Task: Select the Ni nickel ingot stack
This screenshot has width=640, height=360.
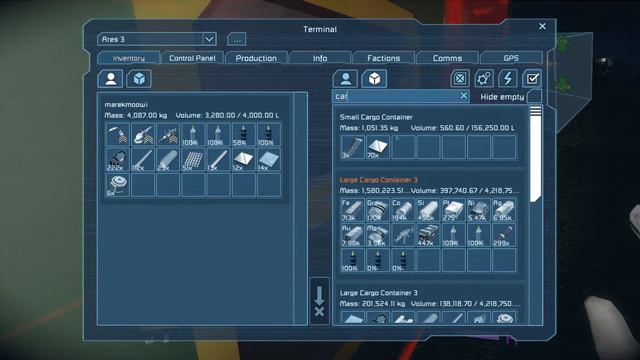Action: click(x=479, y=210)
